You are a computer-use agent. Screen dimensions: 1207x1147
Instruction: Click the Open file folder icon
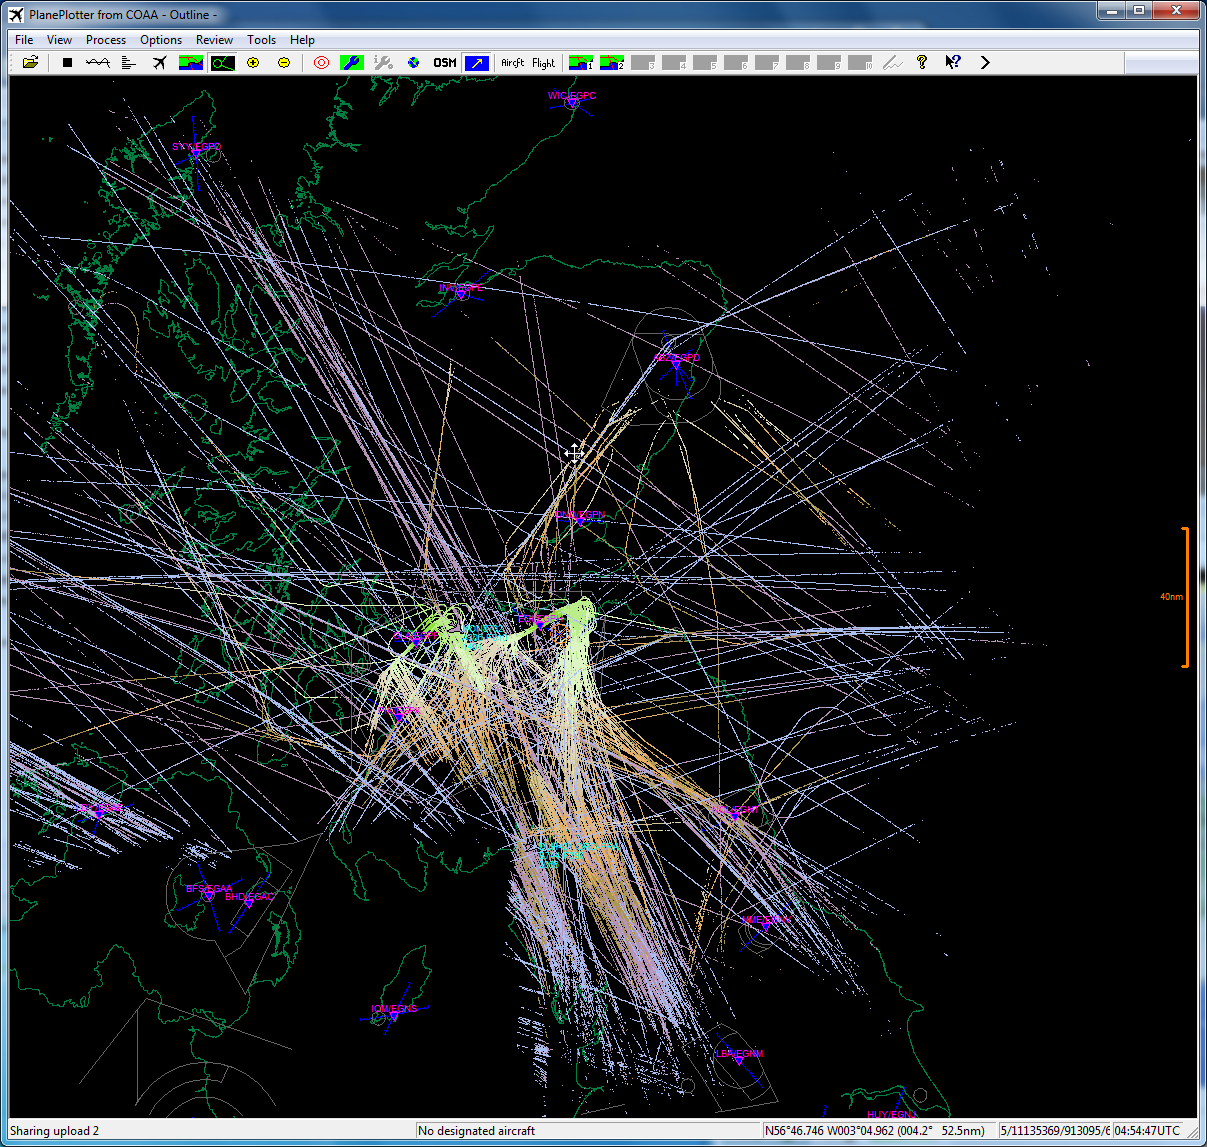(30, 62)
